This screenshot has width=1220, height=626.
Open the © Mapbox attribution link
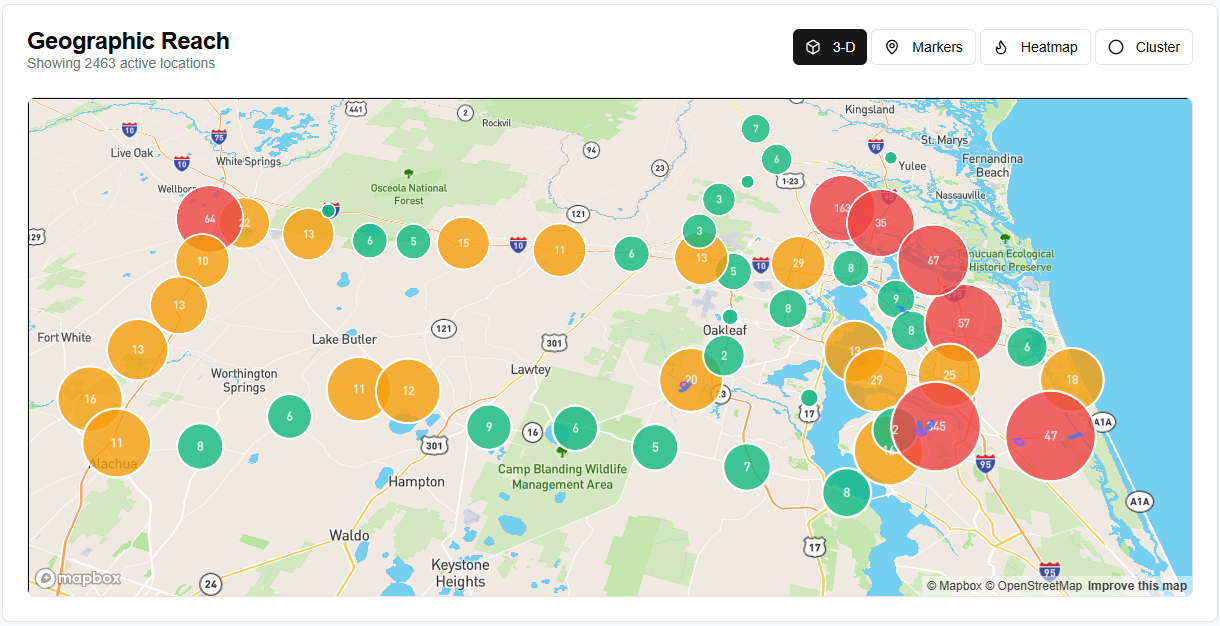coord(954,586)
